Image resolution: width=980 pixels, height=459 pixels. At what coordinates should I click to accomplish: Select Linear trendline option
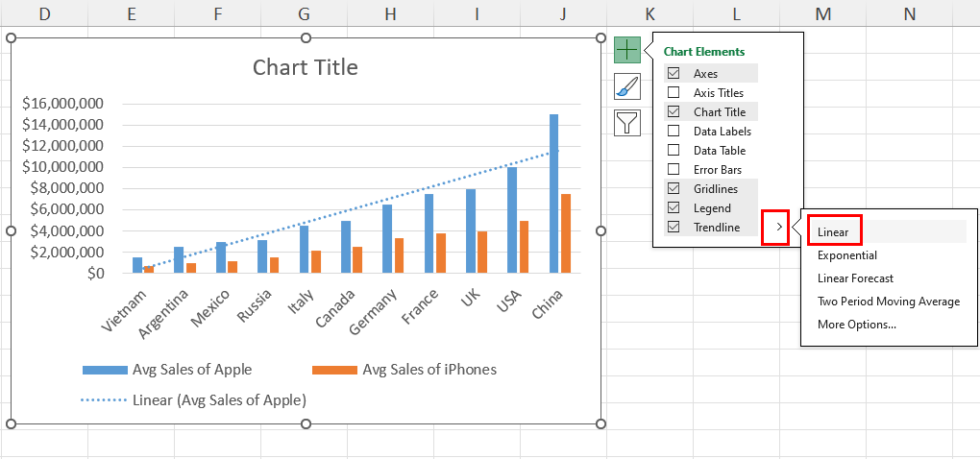tap(832, 232)
